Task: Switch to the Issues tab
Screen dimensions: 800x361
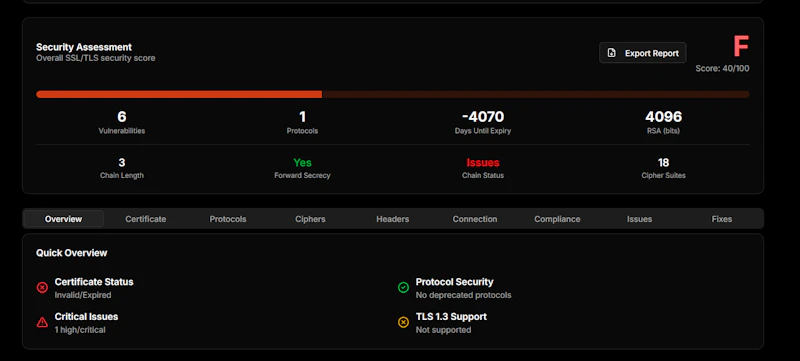Action: tap(639, 219)
